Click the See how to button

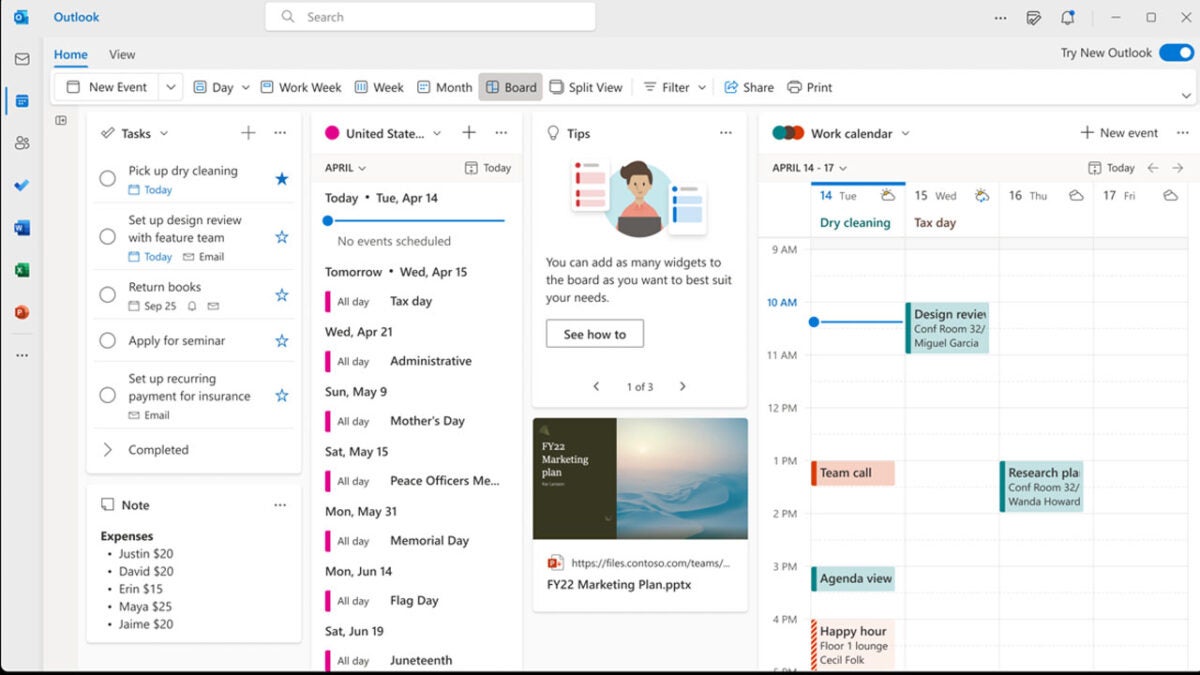coord(594,333)
